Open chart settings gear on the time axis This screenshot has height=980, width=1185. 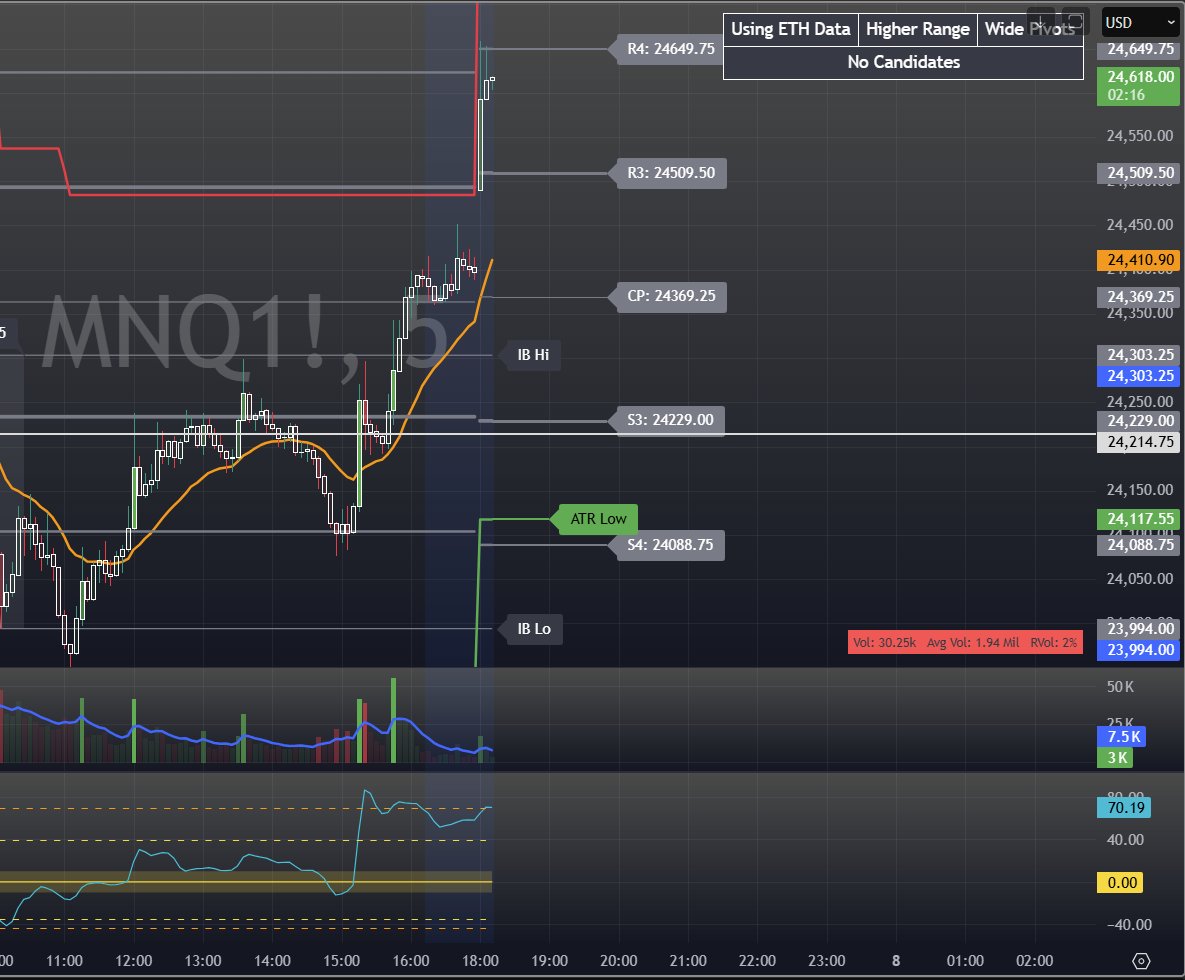click(x=1141, y=961)
